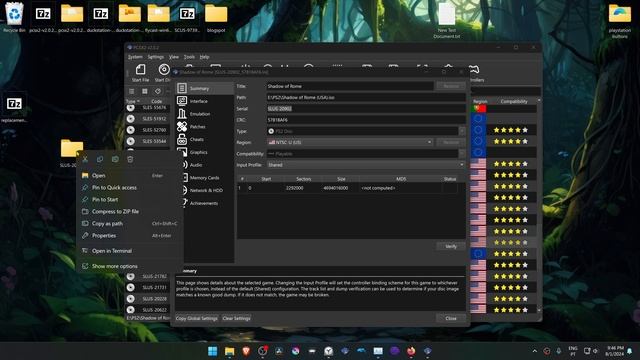This screenshot has height=360, width=640.
Task: Click the Cut icon in context menu
Action: point(85,159)
